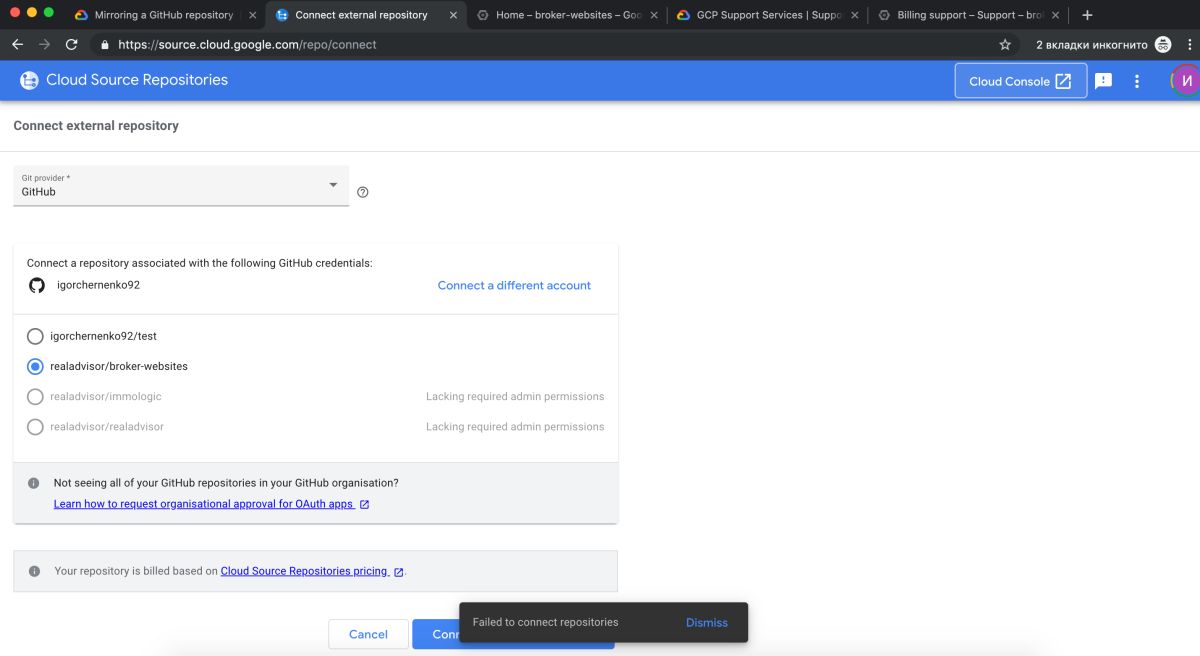Select igorchernenko92/test repository radio
Viewport: 1200px width, 656px height.
[x=36, y=337]
